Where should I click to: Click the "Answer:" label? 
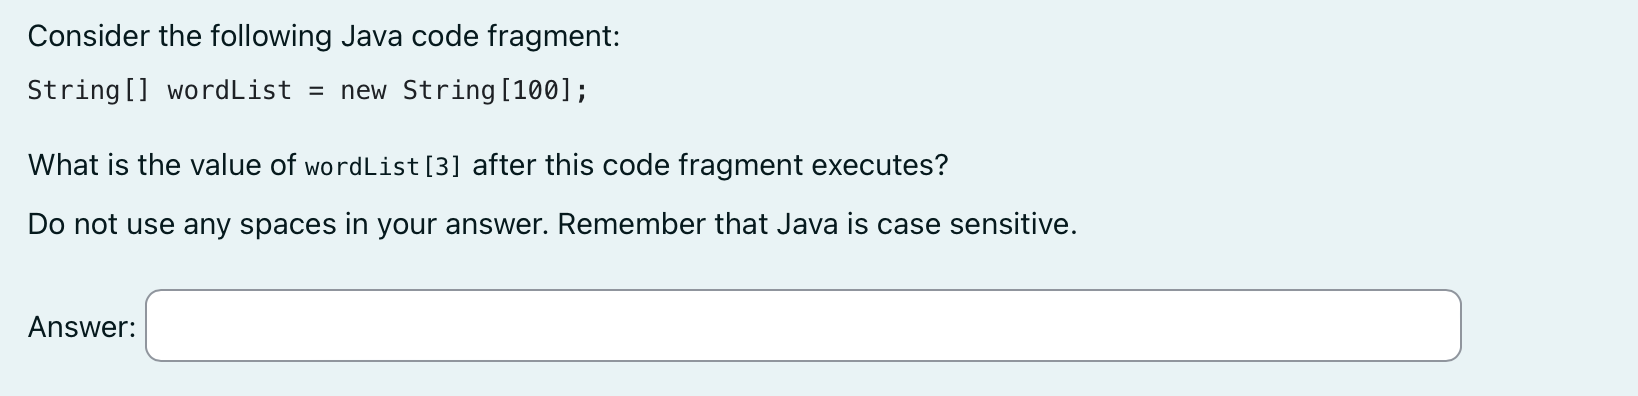[x=82, y=327]
